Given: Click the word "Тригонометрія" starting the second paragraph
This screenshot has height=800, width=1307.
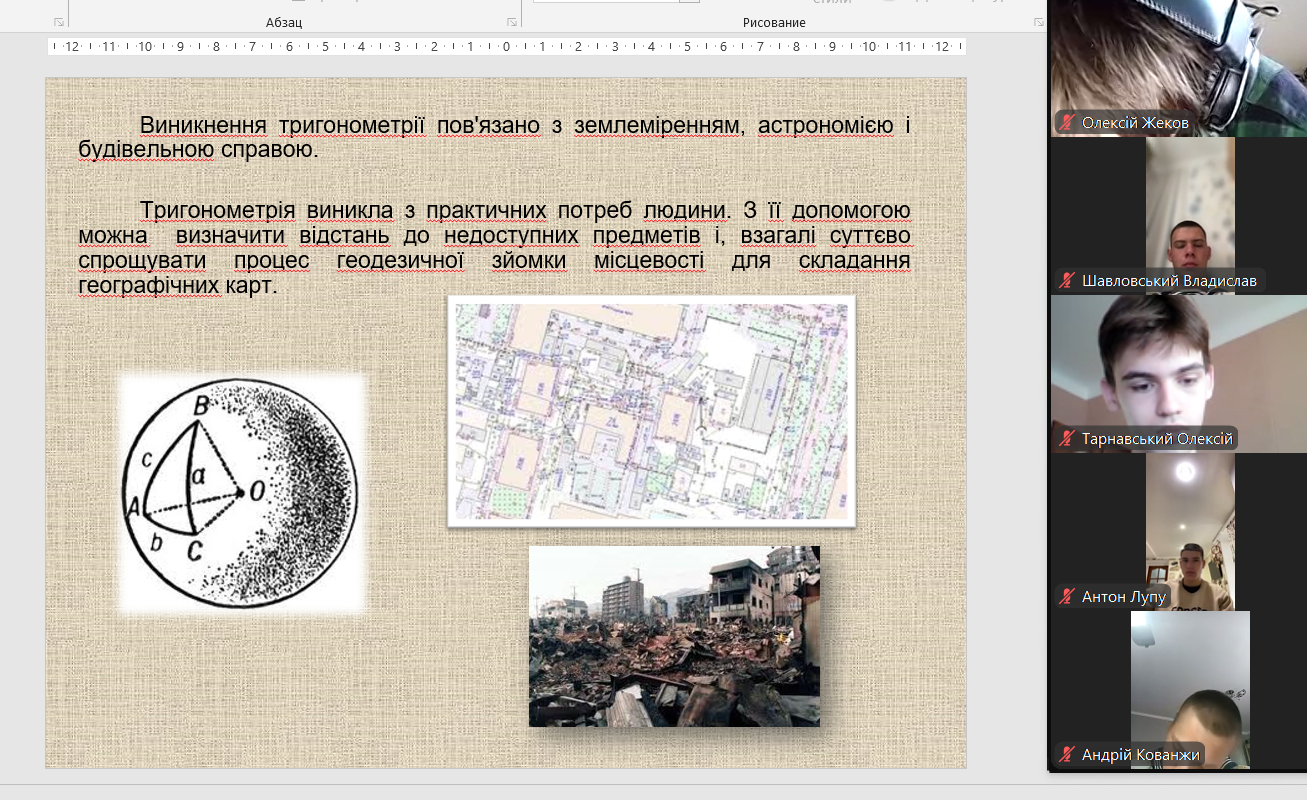Looking at the screenshot, I should click(x=217, y=210).
